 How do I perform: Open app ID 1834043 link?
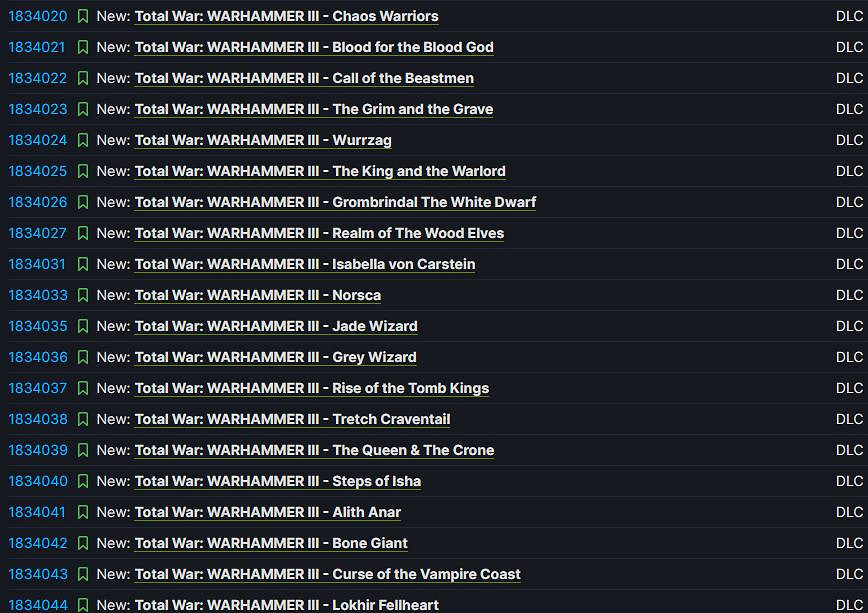pos(37,574)
